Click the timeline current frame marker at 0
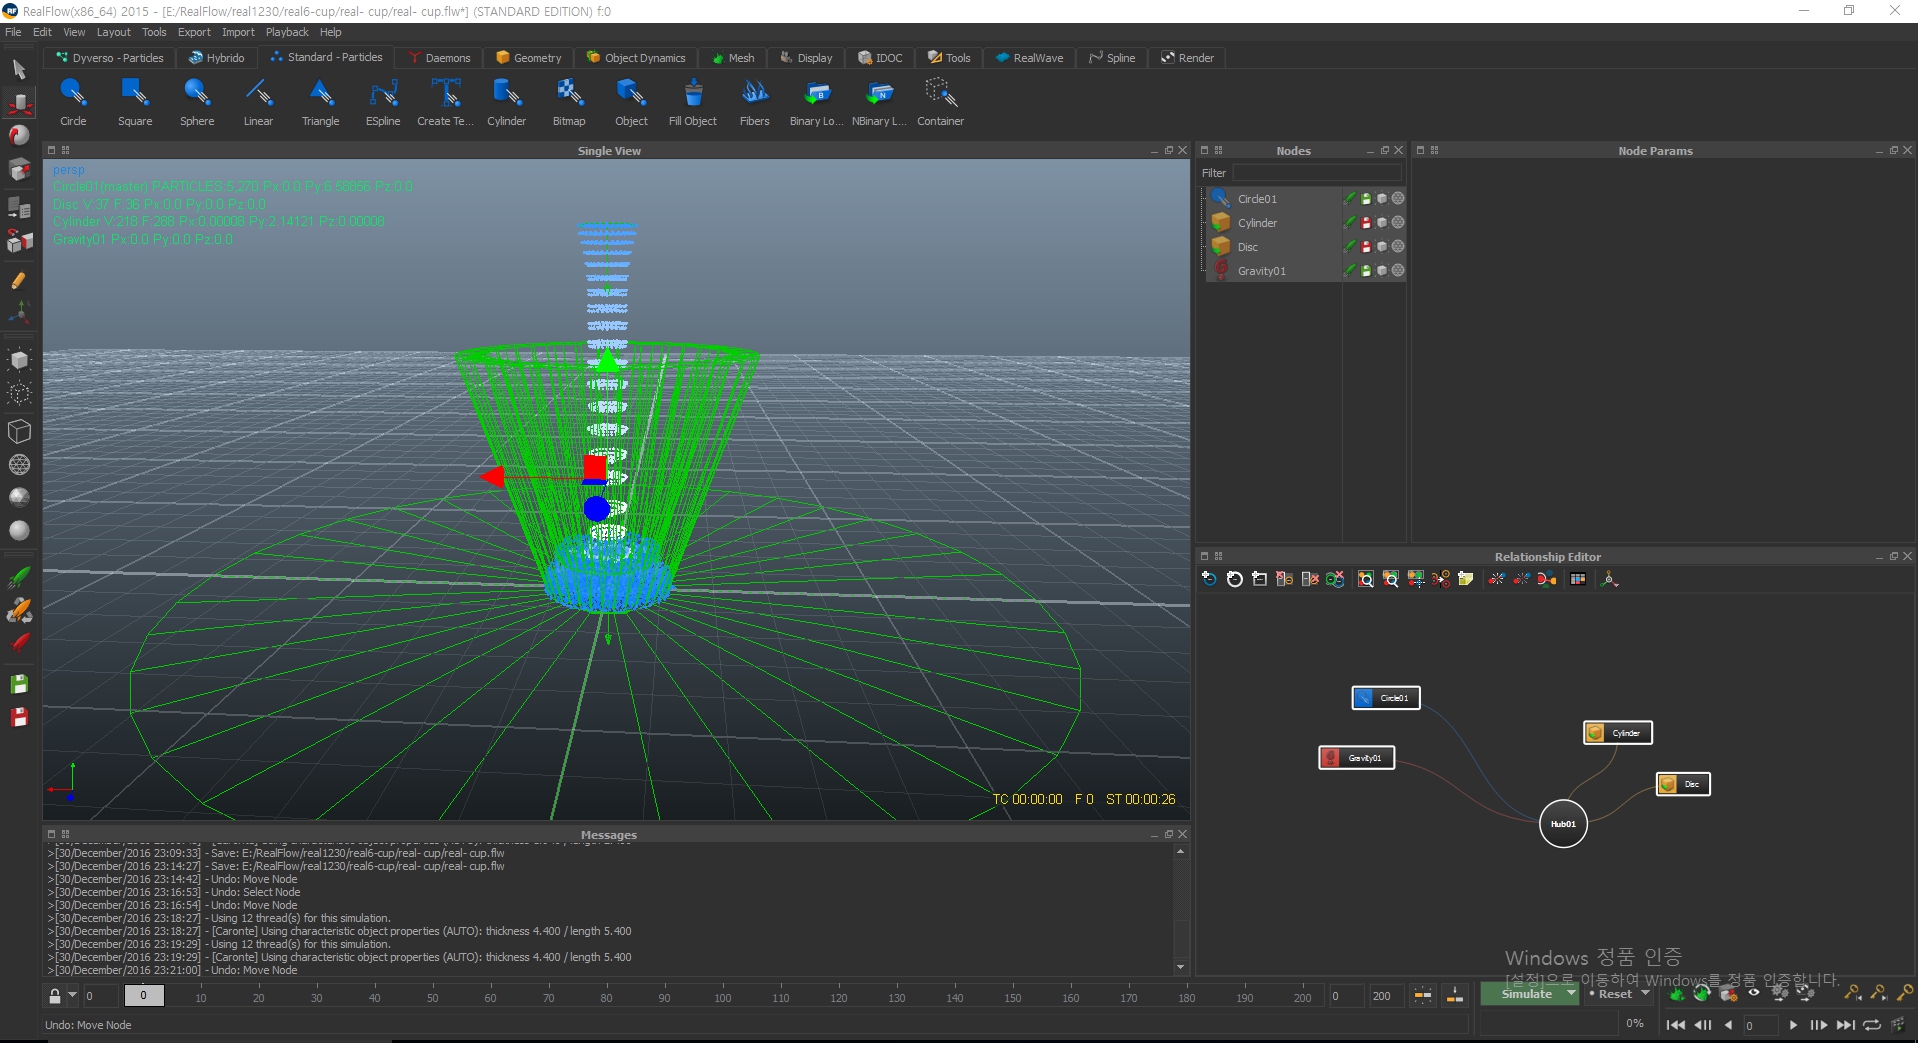 (144, 996)
